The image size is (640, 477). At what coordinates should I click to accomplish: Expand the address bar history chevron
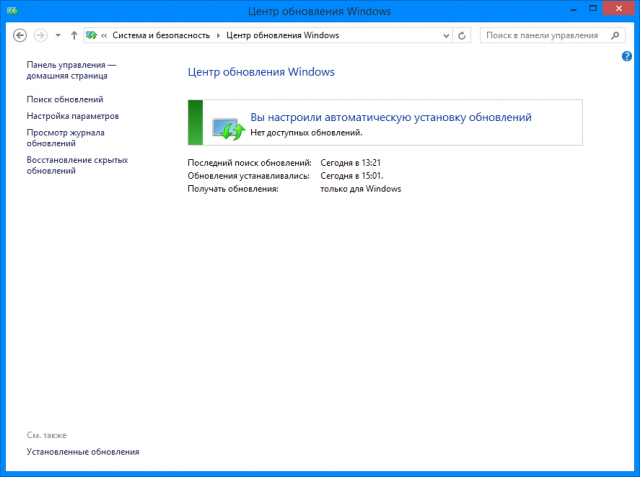[446, 36]
